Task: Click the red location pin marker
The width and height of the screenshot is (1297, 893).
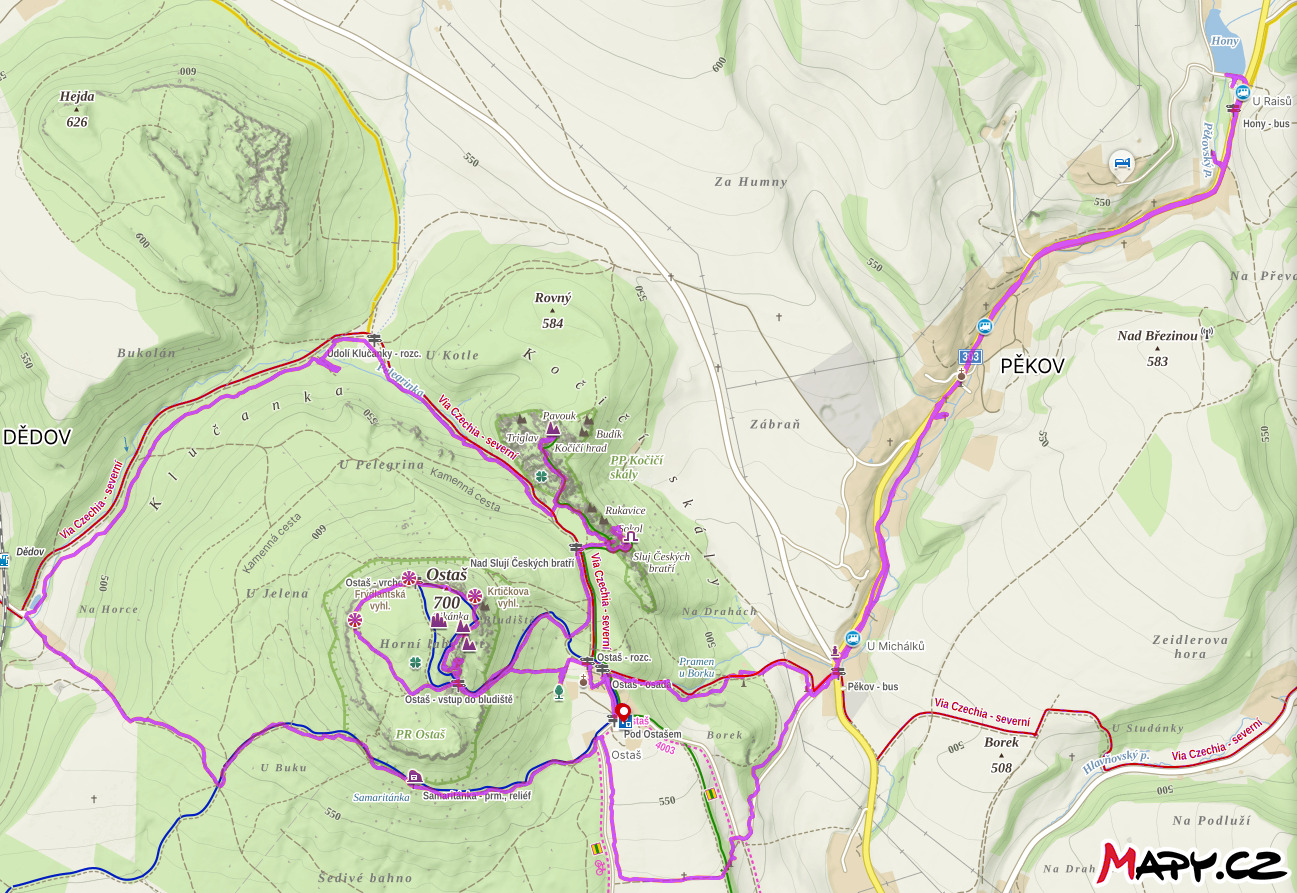Action: 624,713
